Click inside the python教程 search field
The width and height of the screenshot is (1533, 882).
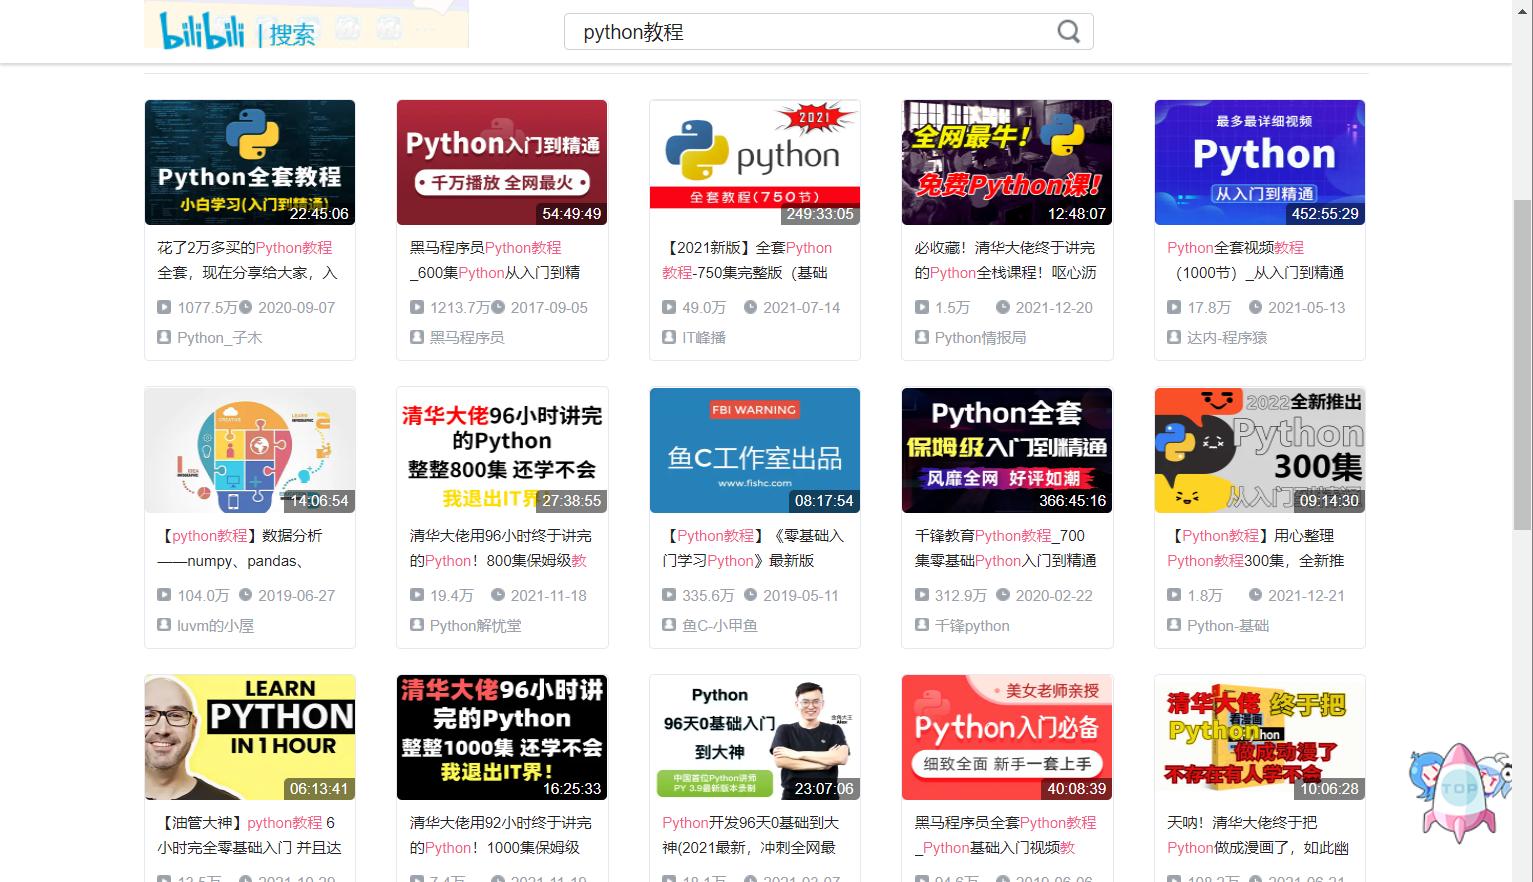(x=800, y=31)
